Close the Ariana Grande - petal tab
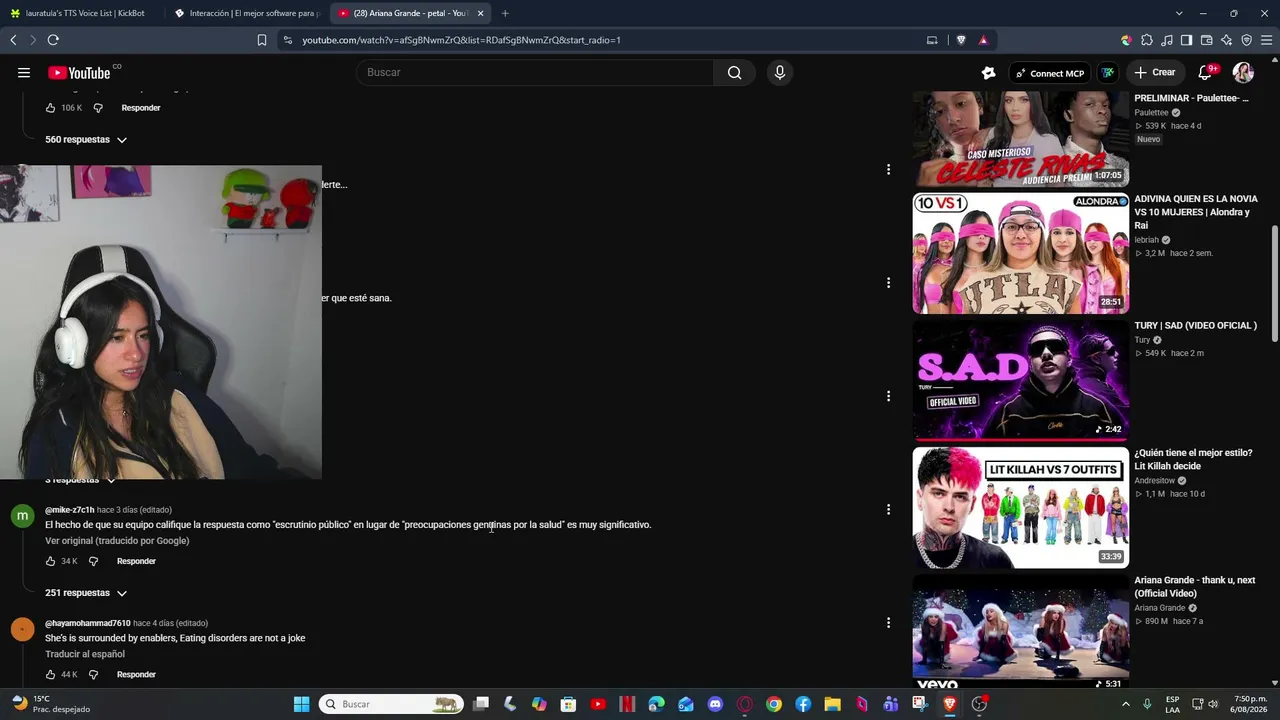 481,13
